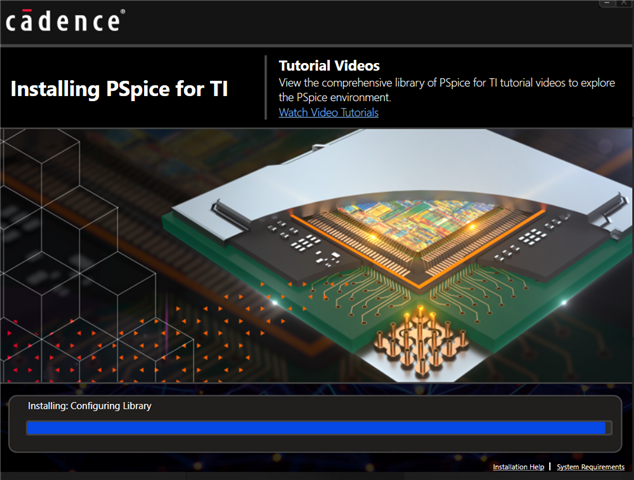Close the installer window
The height and width of the screenshot is (480, 634).
point(624,3)
